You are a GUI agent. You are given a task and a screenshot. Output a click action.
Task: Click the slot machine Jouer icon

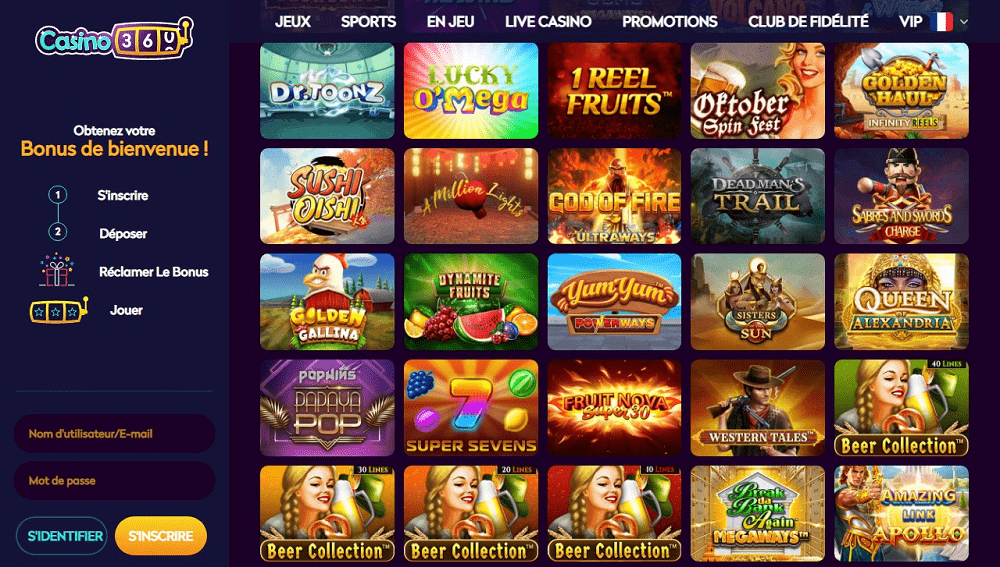[x=59, y=310]
